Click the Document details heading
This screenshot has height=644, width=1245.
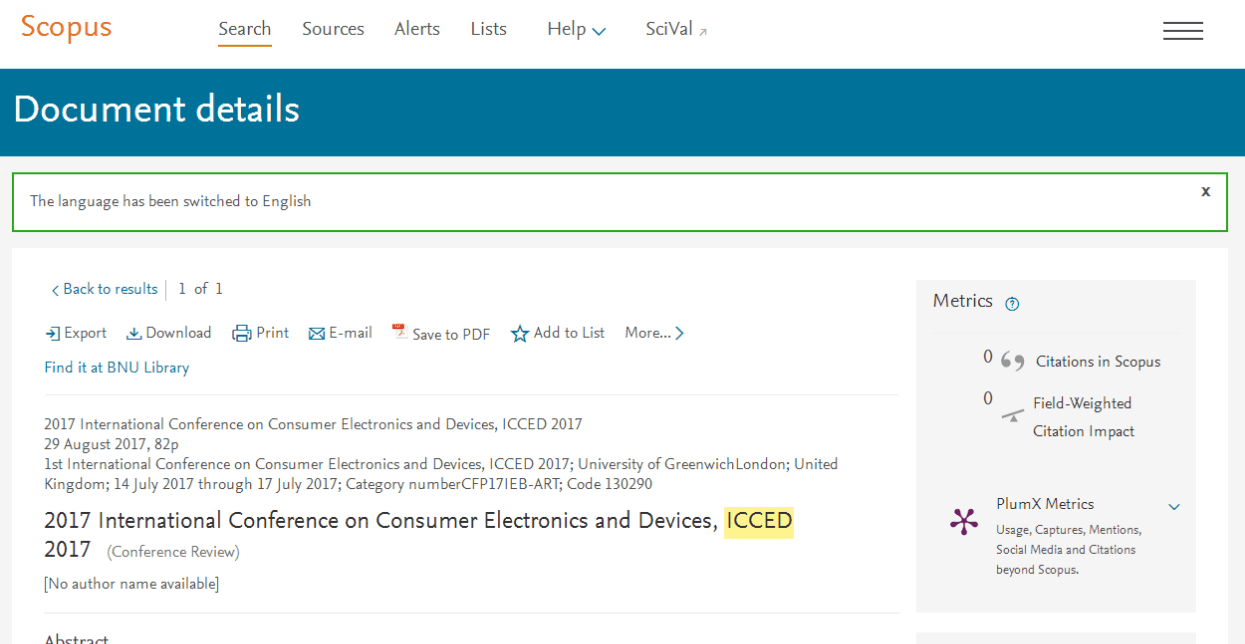(x=156, y=110)
